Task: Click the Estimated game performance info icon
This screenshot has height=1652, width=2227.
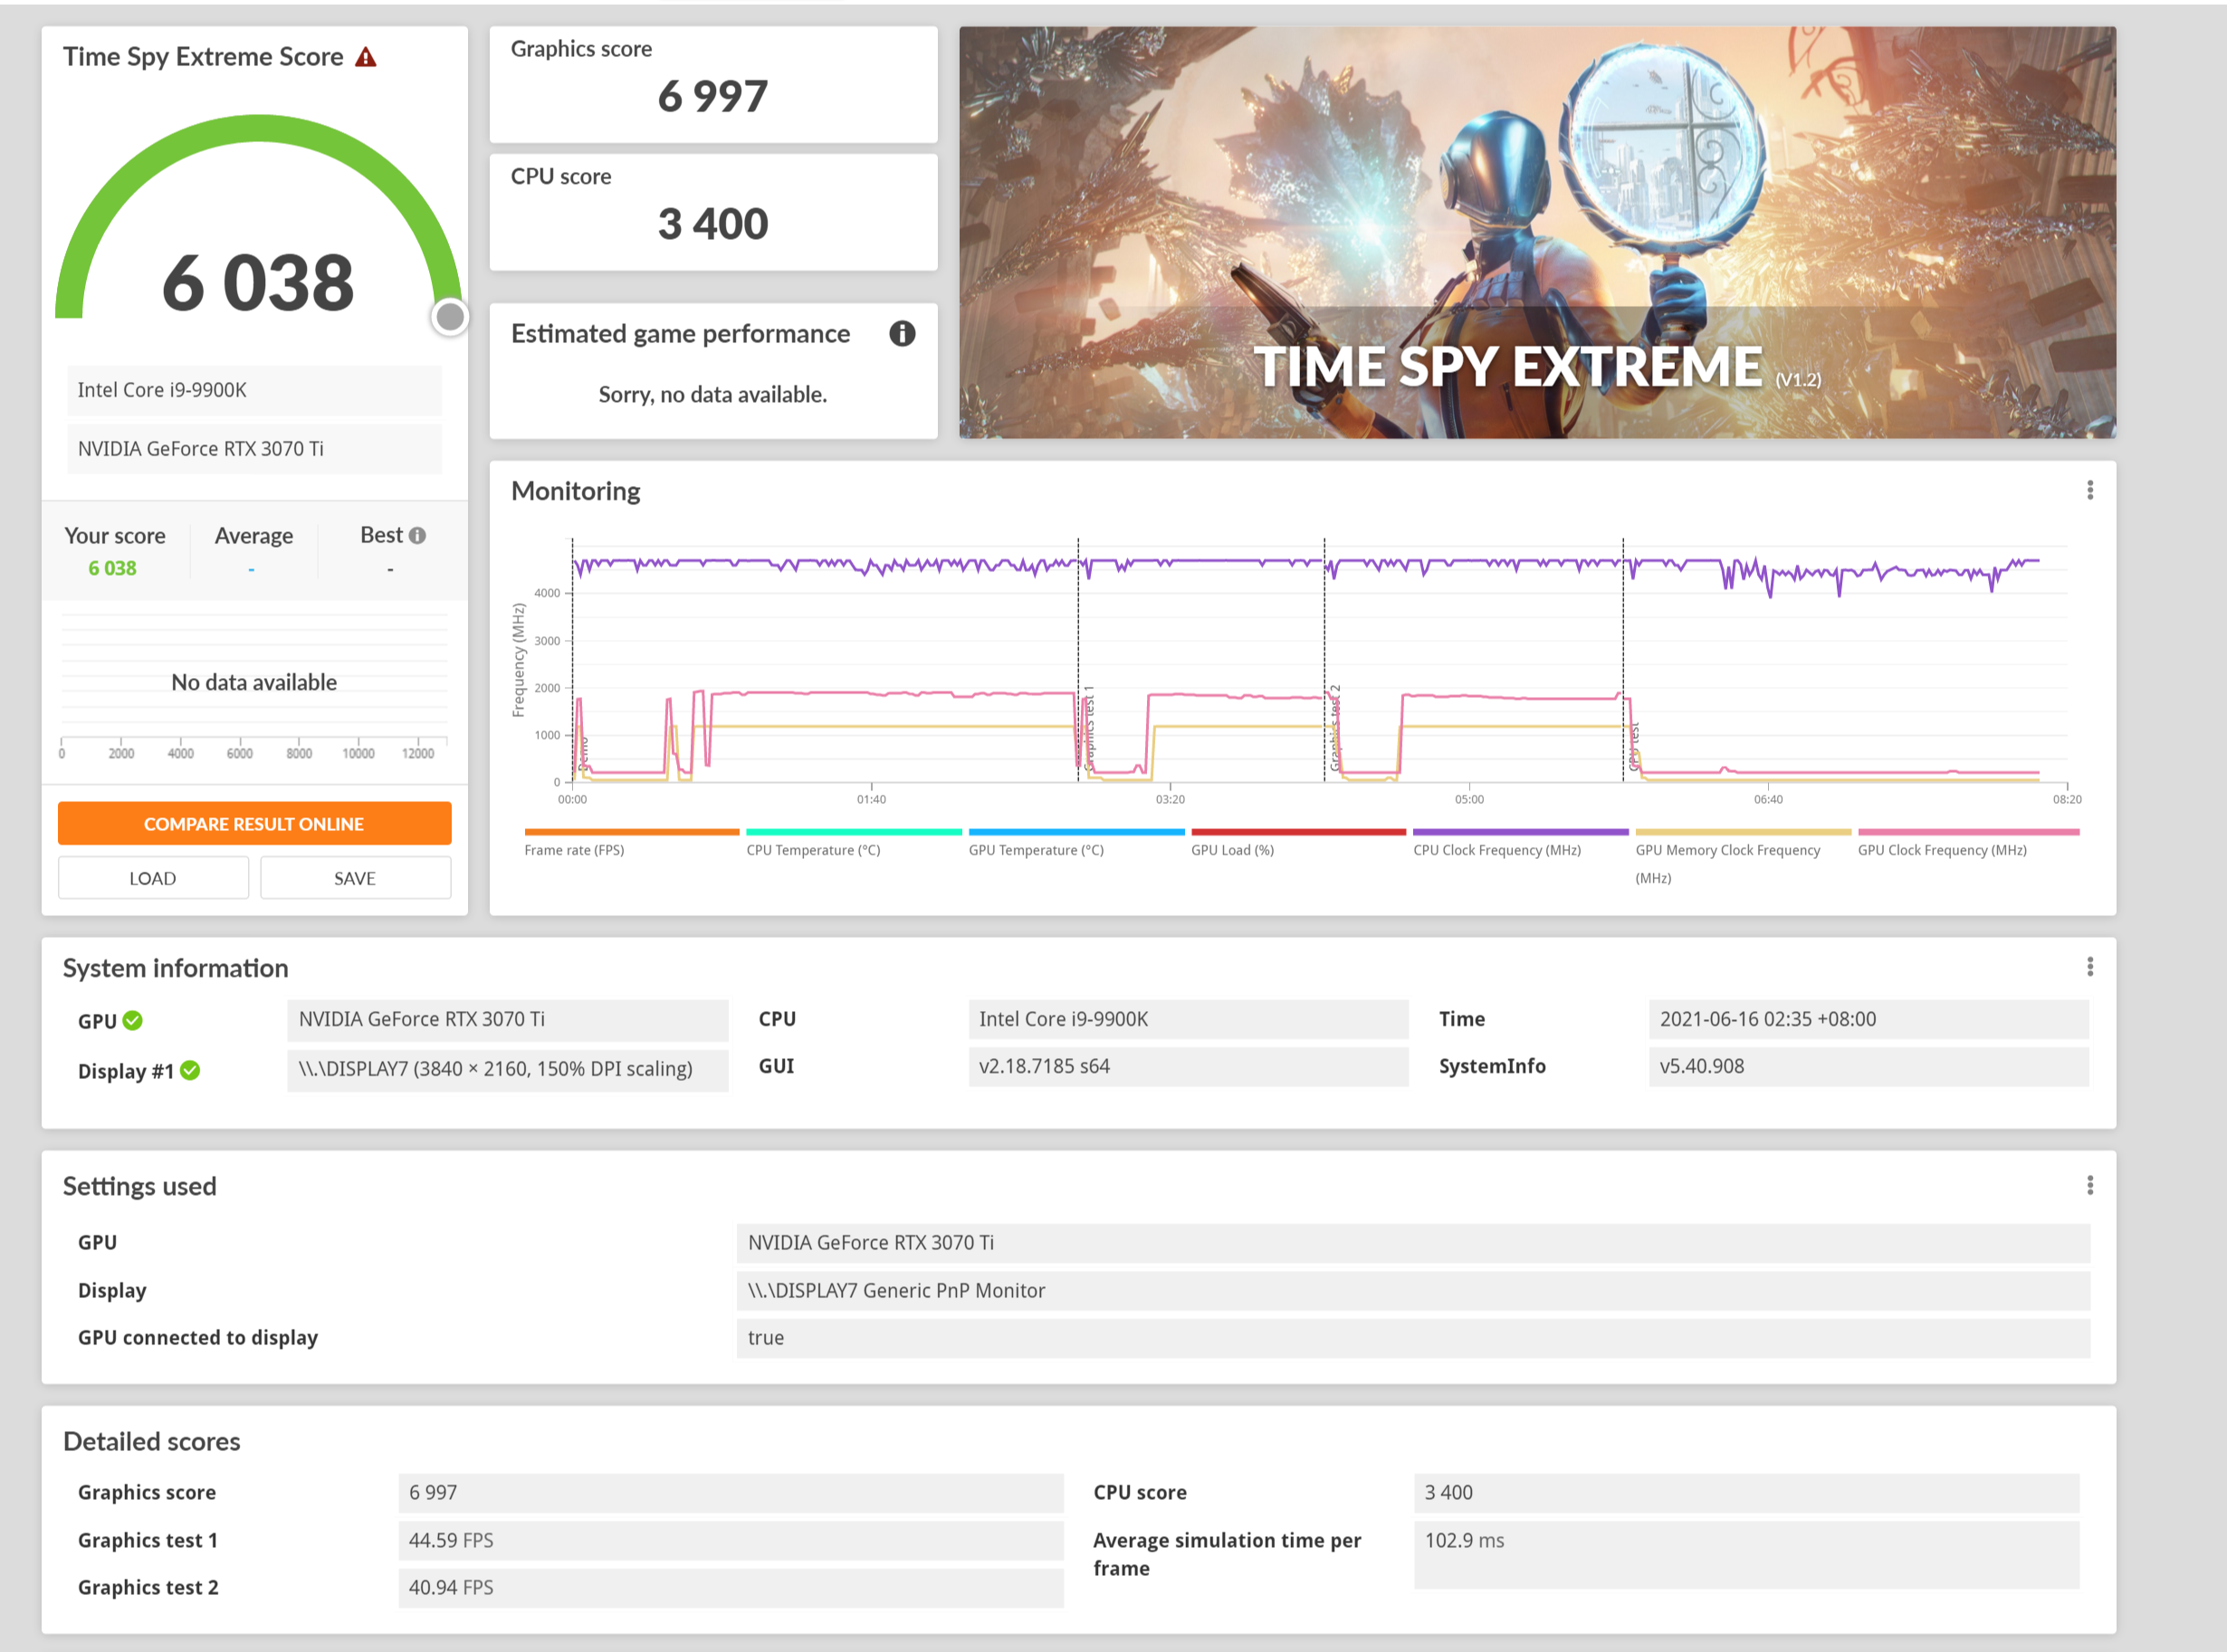Action: pyautogui.click(x=901, y=333)
